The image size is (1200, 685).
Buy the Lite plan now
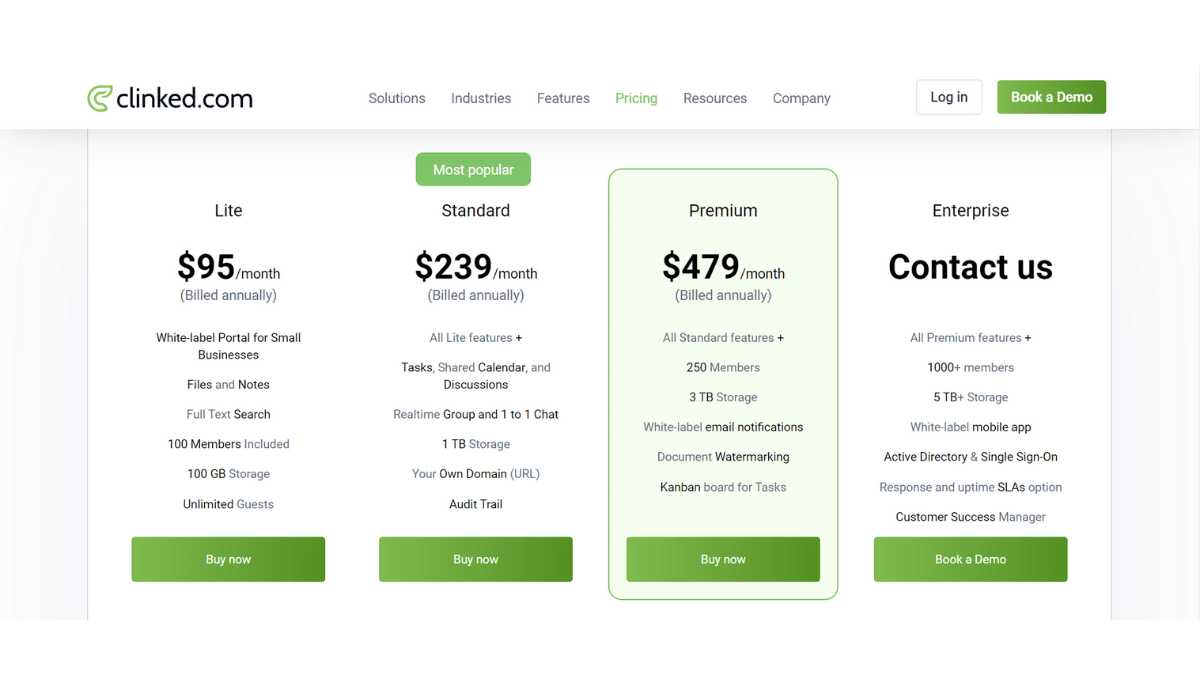point(228,559)
